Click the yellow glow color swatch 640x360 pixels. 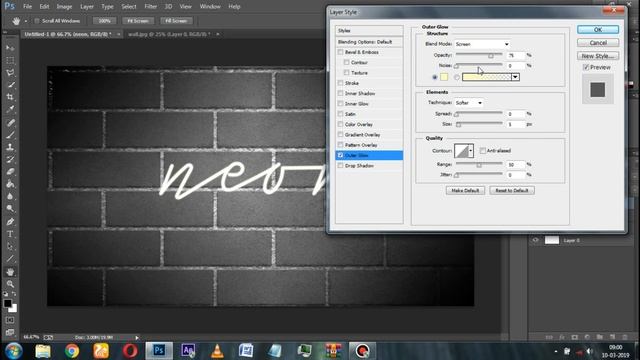(444, 77)
